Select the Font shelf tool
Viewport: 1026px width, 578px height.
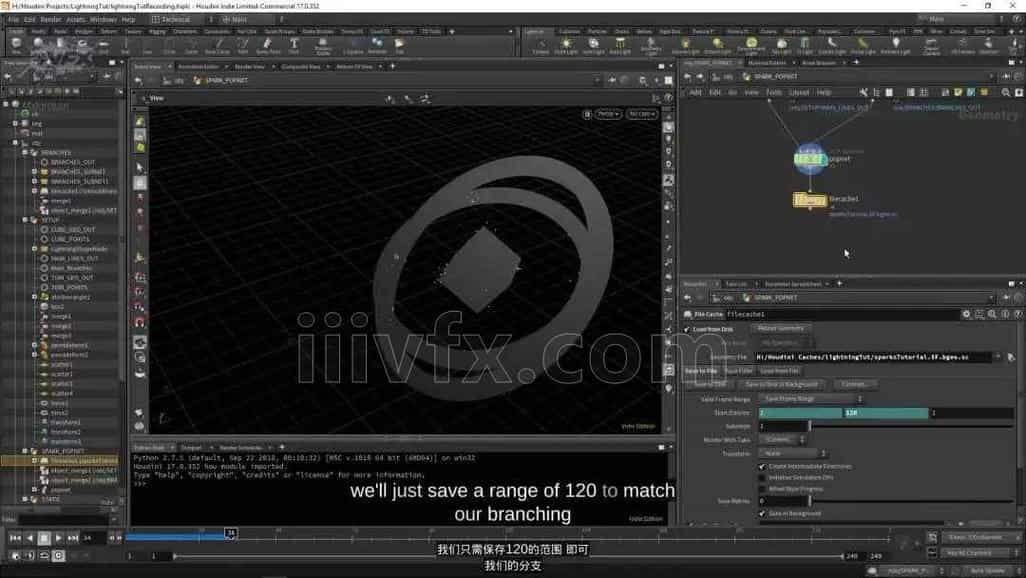(294, 45)
